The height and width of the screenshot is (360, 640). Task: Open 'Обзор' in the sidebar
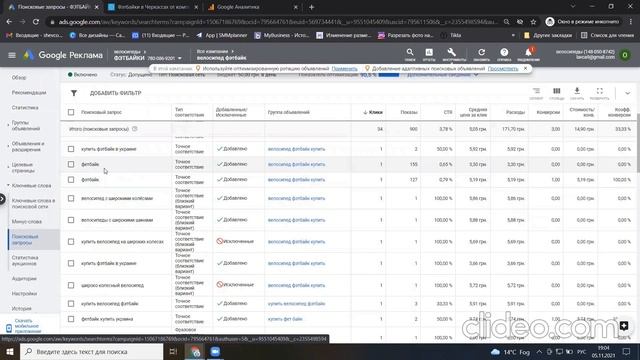(x=19, y=77)
